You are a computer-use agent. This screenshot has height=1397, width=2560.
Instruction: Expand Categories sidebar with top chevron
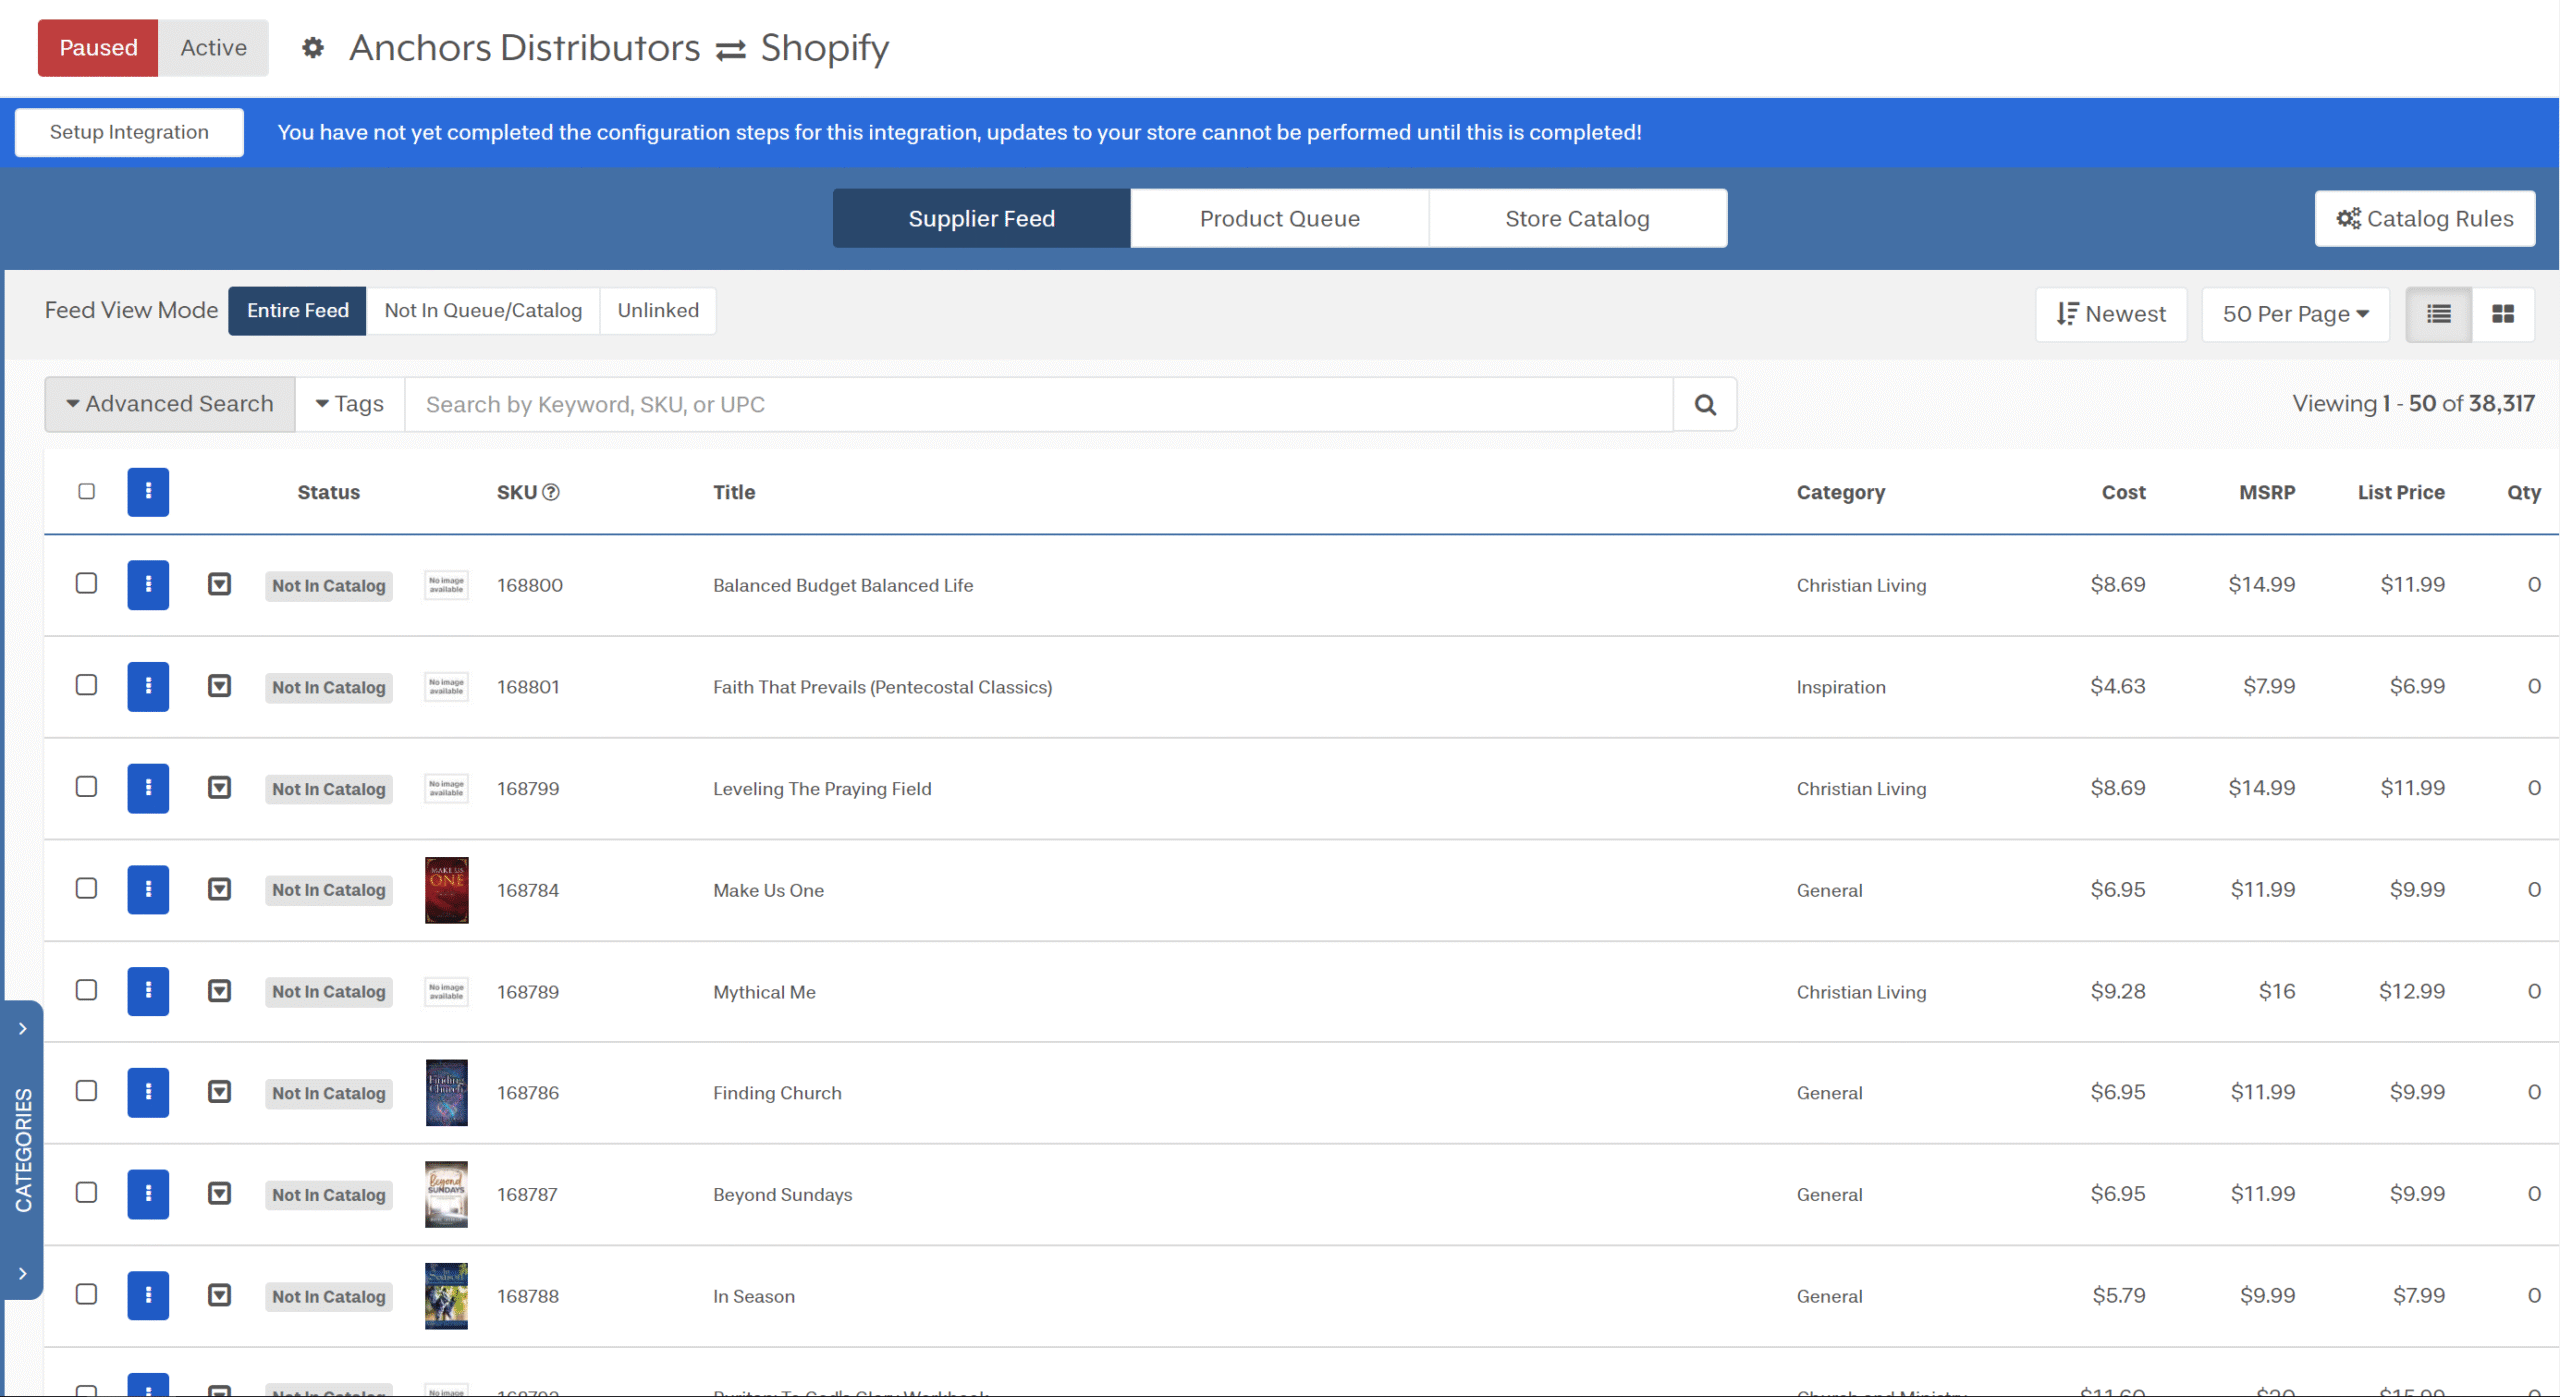point(22,1028)
